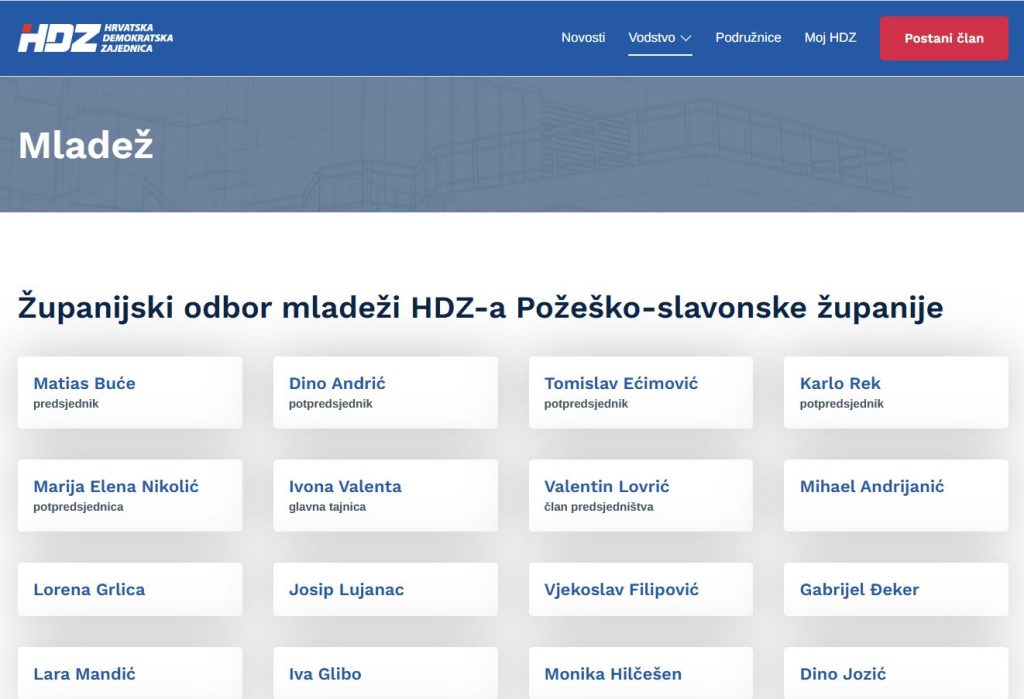The image size is (1024, 699).
Task: Click 'predsjednik' under Matias Buće
Action: (66, 404)
